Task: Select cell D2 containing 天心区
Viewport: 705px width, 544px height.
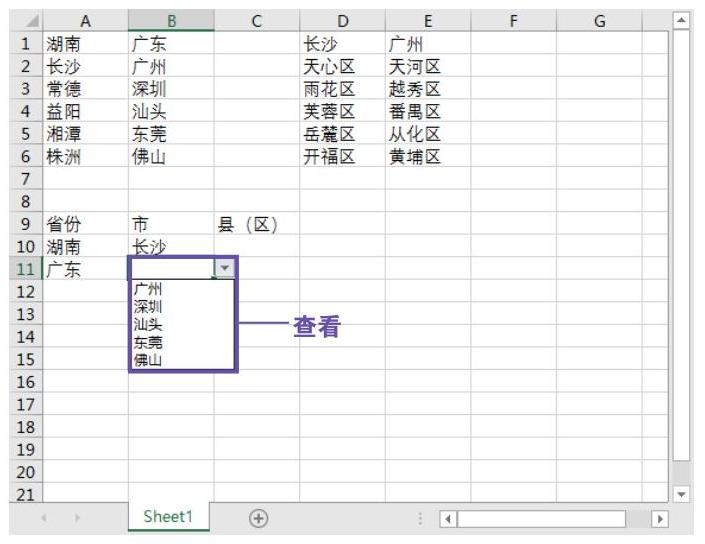Action: (343, 66)
